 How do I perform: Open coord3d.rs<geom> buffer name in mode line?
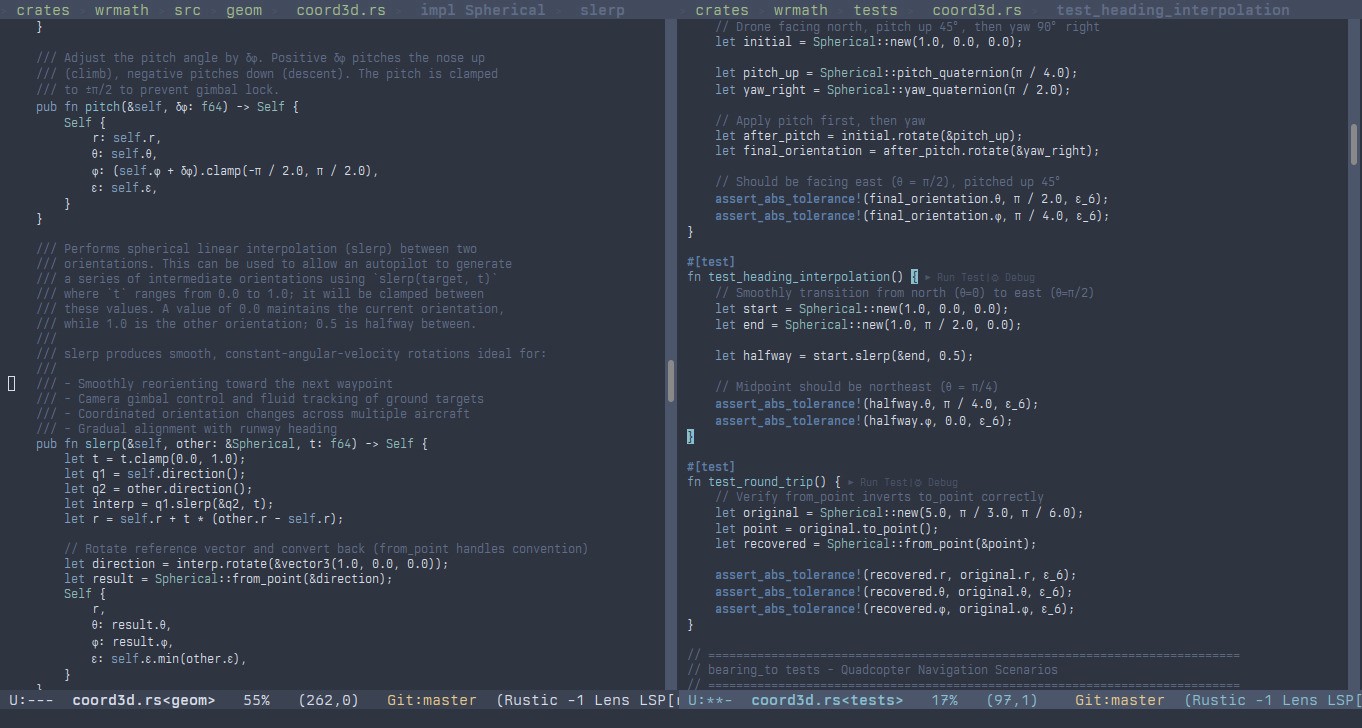click(x=143, y=701)
